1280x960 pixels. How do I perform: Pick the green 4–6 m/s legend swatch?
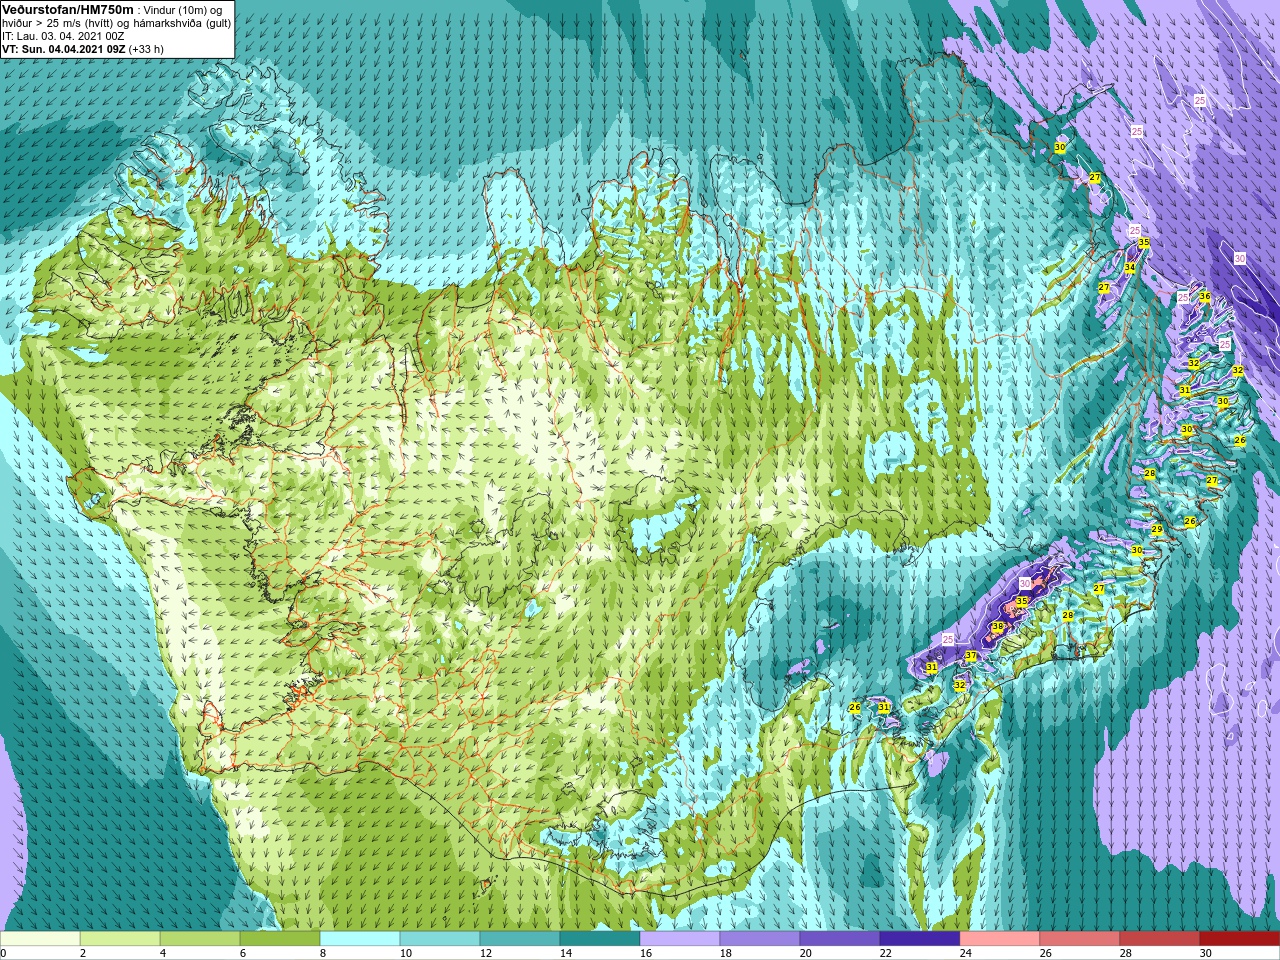coord(200,939)
